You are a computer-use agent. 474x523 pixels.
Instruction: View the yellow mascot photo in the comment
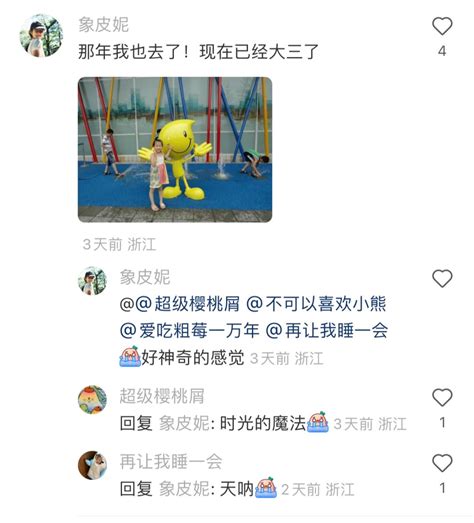pyautogui.click(x=175, y=149)
